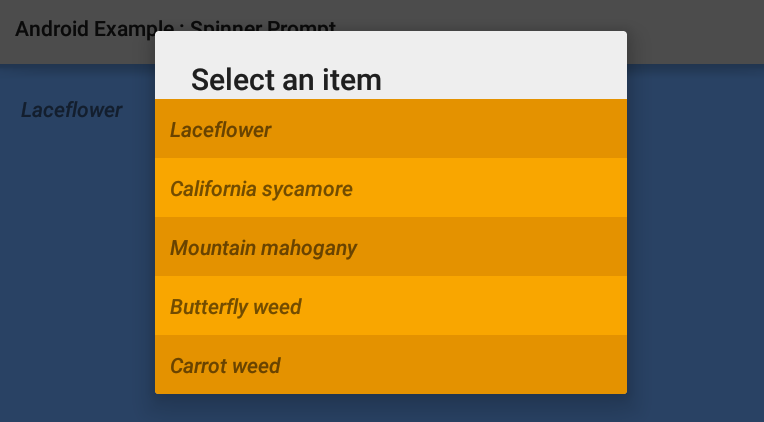Click the Android Example app bar title

(85, 29)
